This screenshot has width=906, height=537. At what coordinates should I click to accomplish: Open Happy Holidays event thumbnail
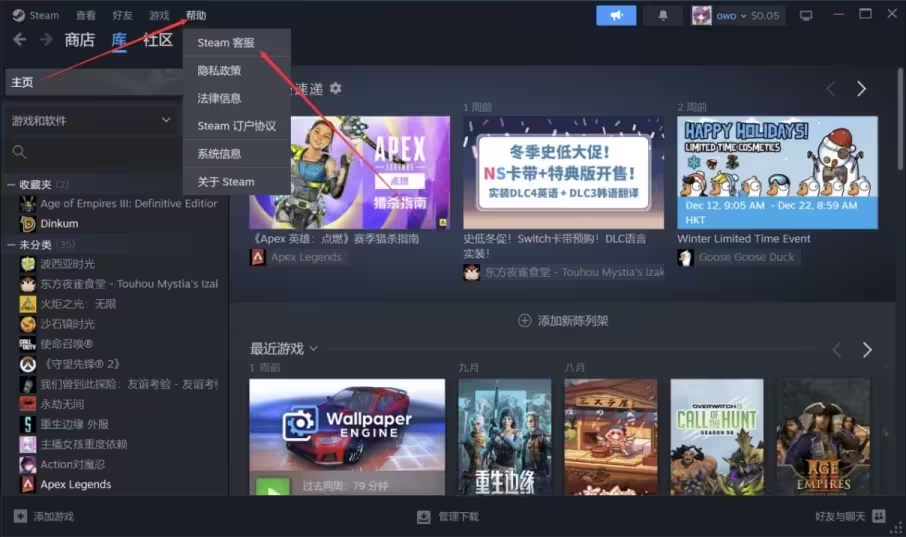777,172
